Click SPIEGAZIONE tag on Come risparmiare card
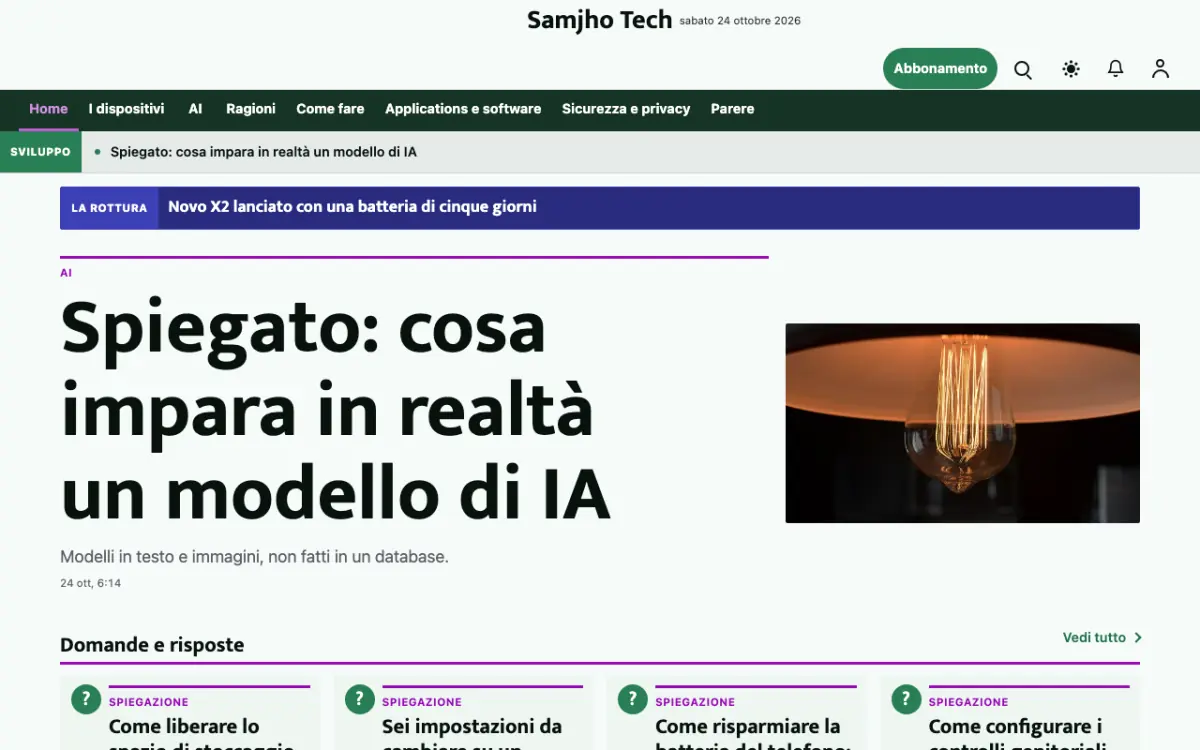This screenshot has height=750, width=1200. click(695, 702)
